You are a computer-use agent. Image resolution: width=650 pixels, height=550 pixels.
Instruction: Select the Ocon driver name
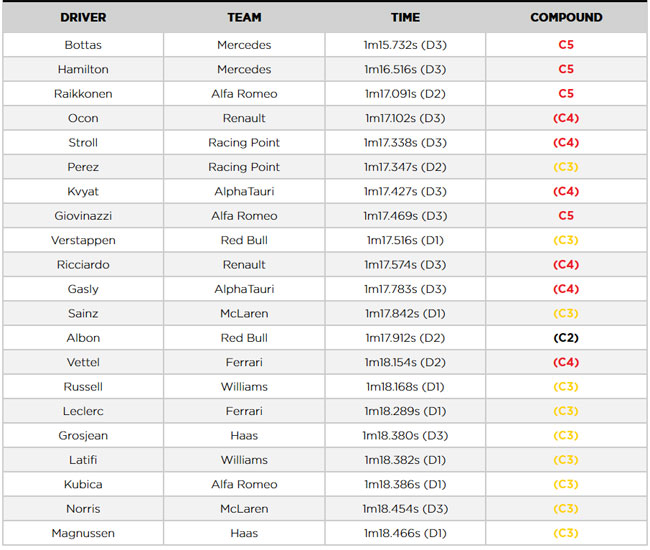point(83,118)
